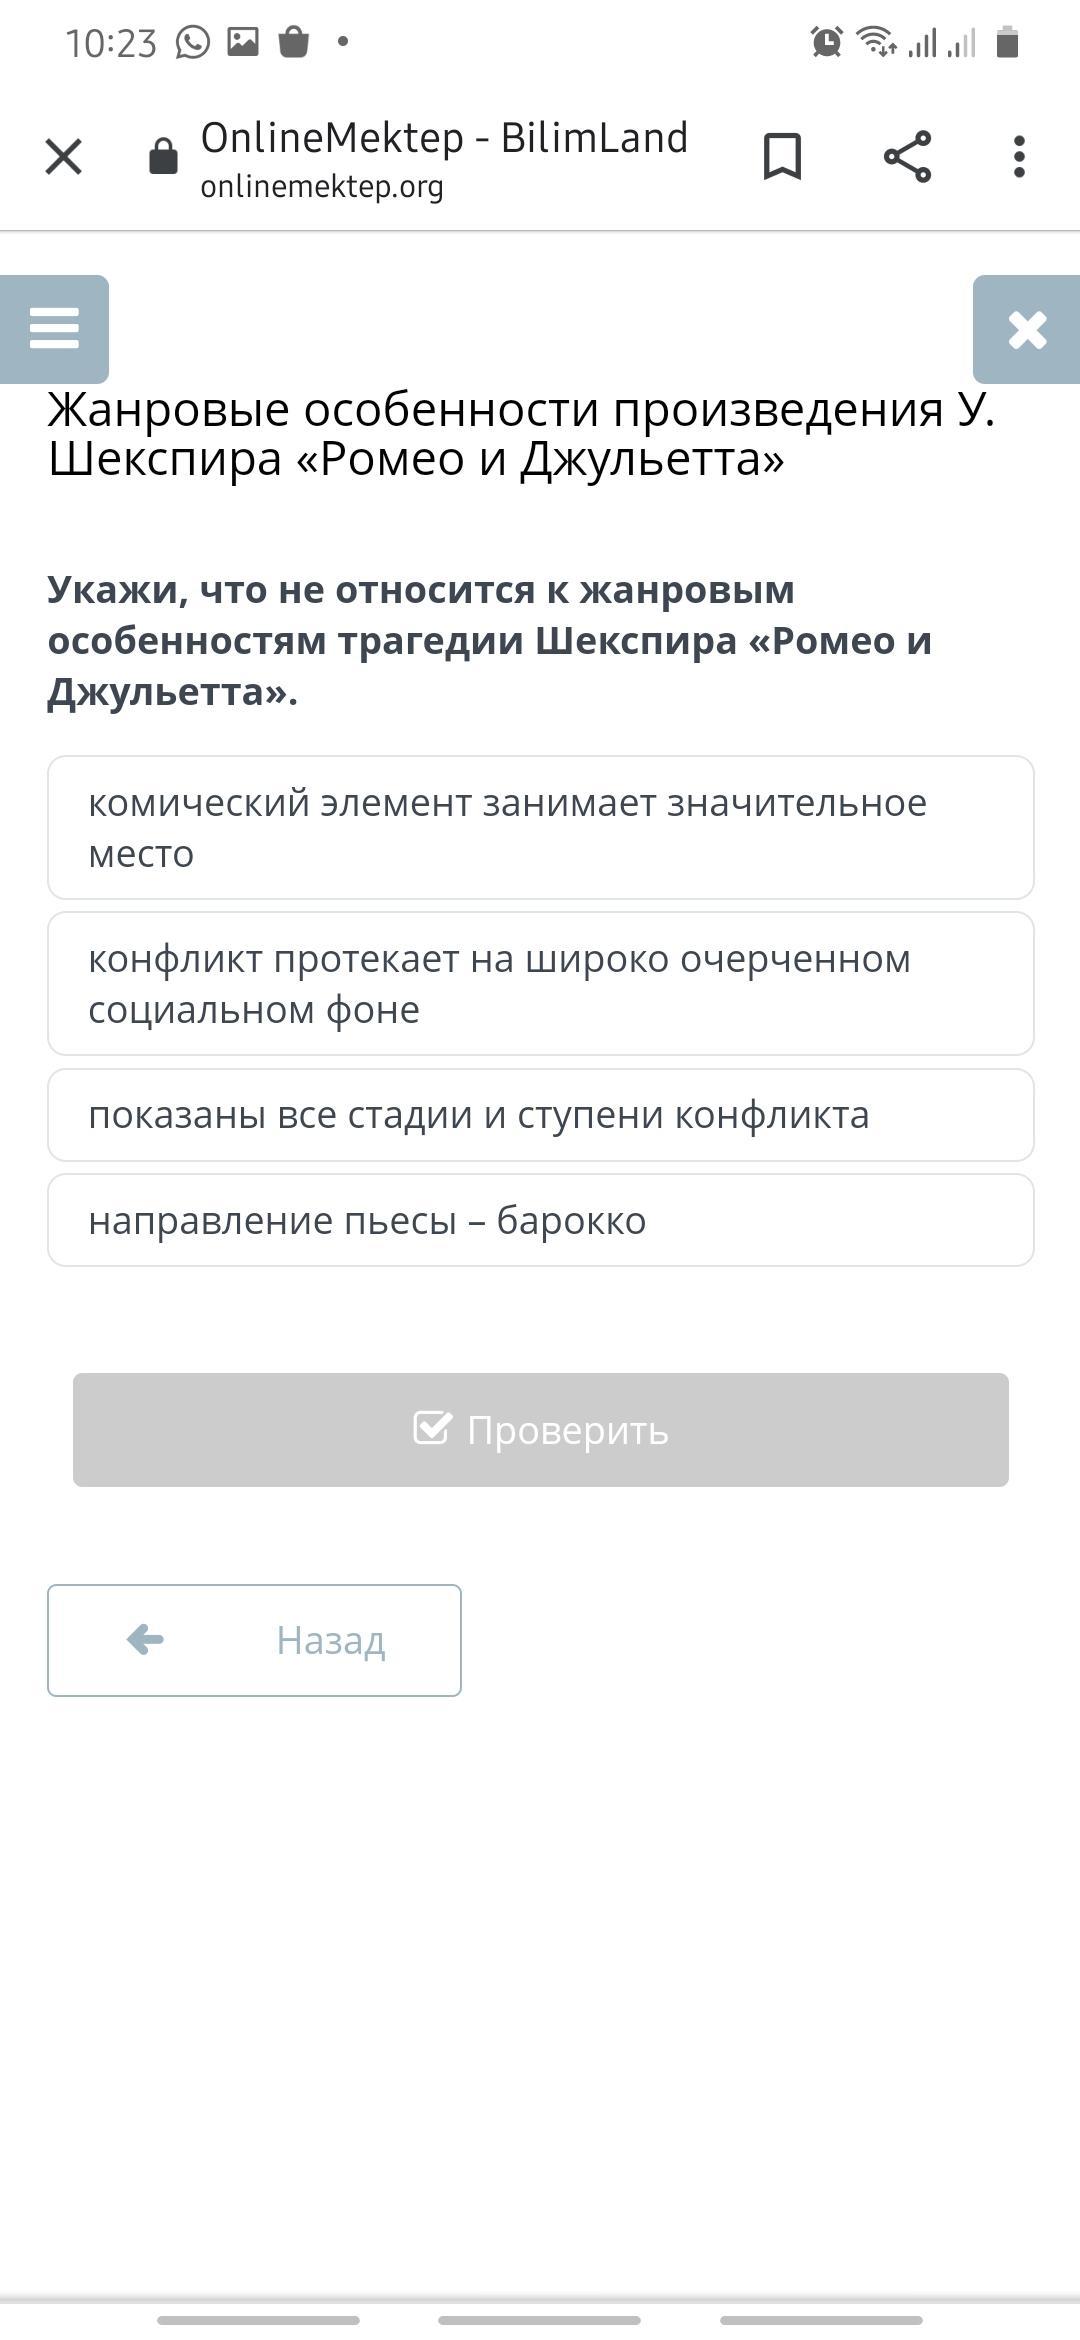1080x2340 pixels.
Task: Select answer "показаны все стадии и ступени конфликта"
Action: [540, 1115]
